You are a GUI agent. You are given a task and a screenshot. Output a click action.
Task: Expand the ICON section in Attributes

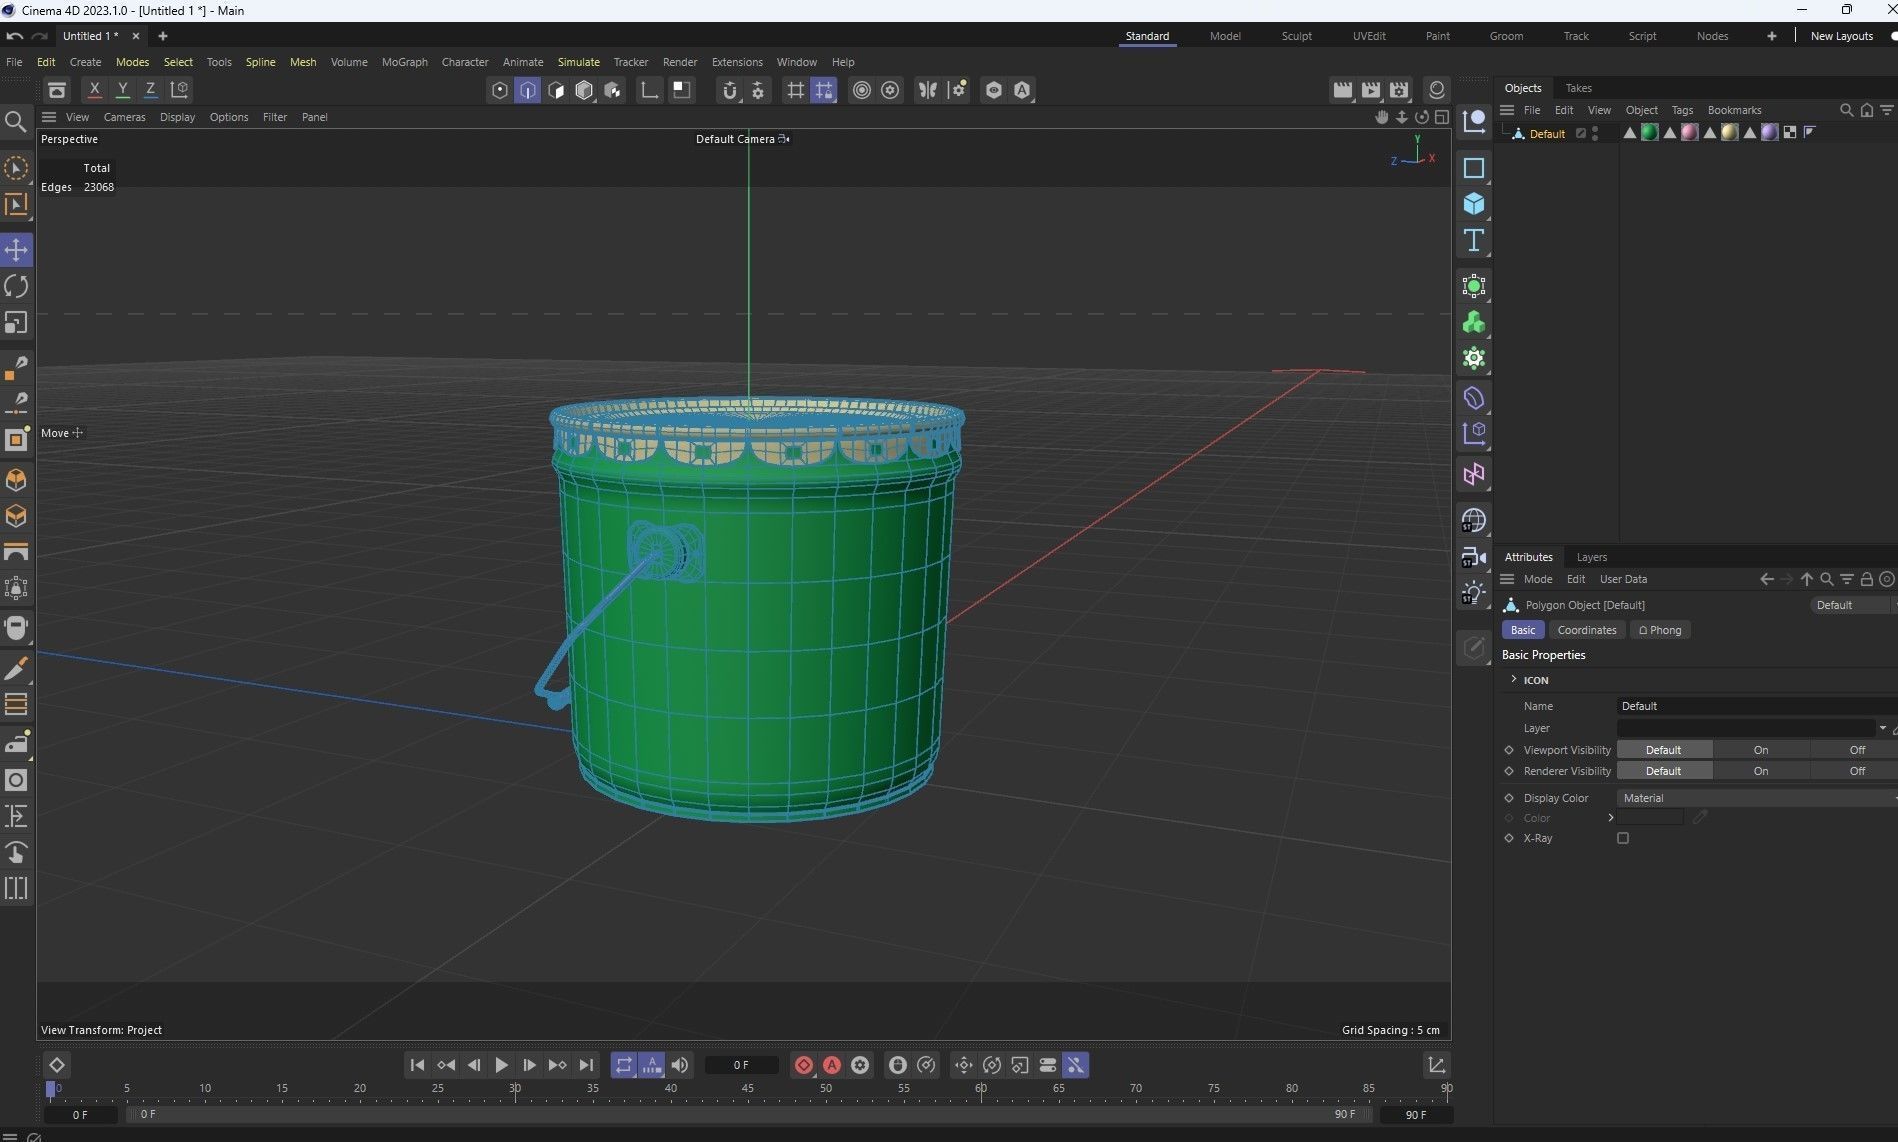coord(1514,679)
